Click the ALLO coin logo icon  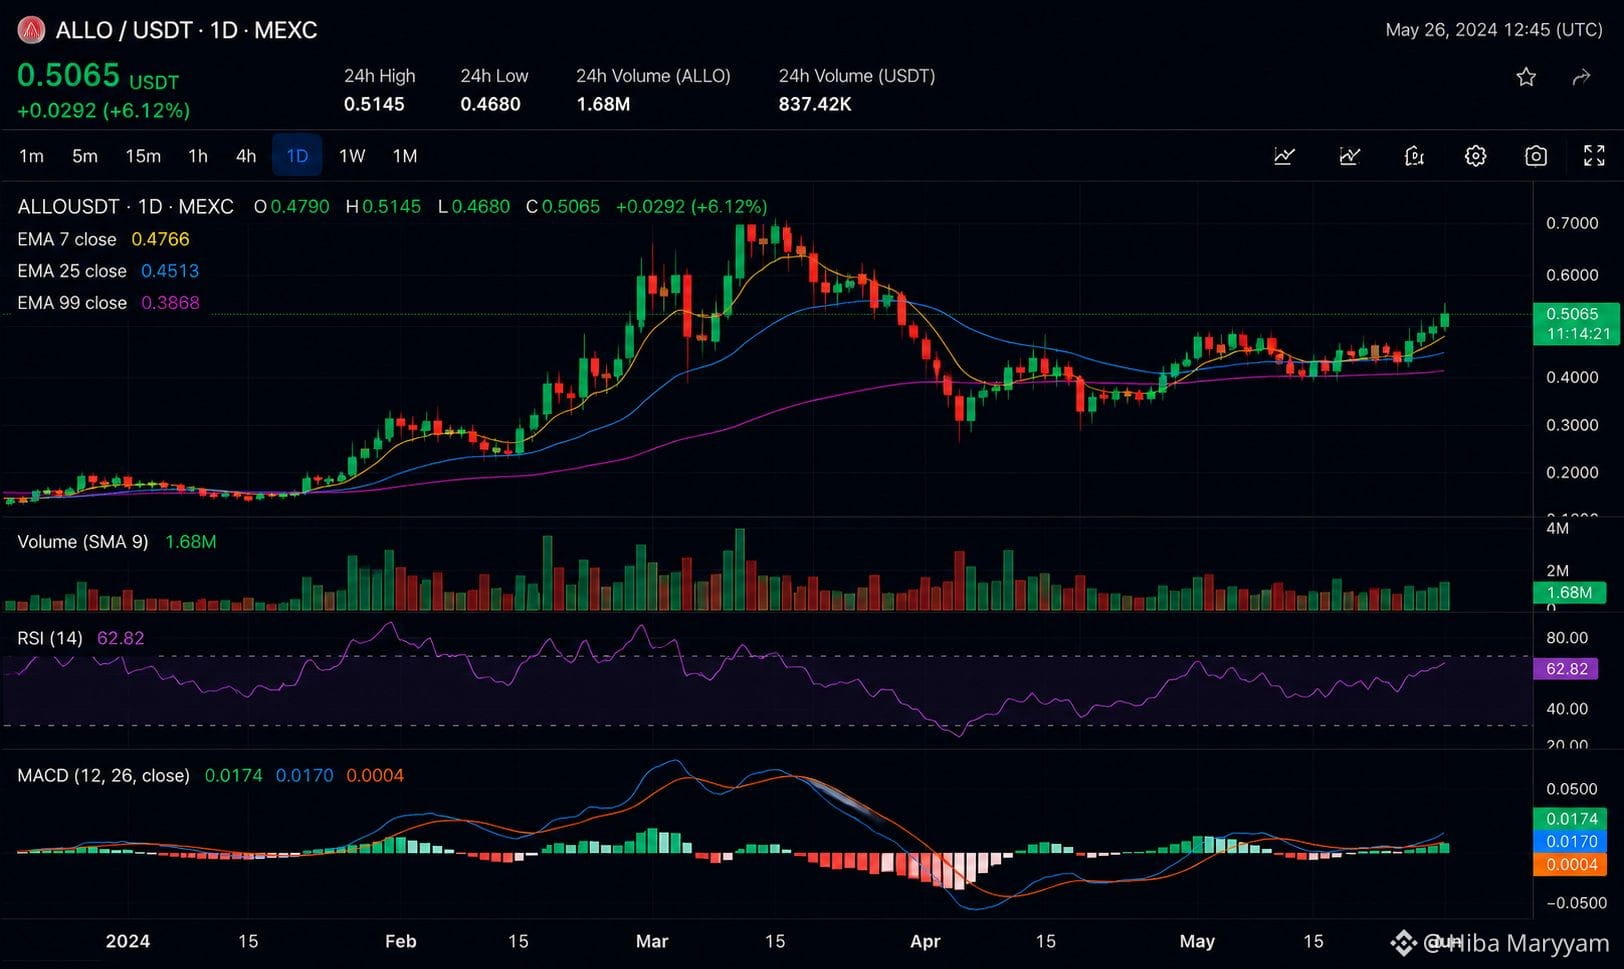(x=31, y=30)
